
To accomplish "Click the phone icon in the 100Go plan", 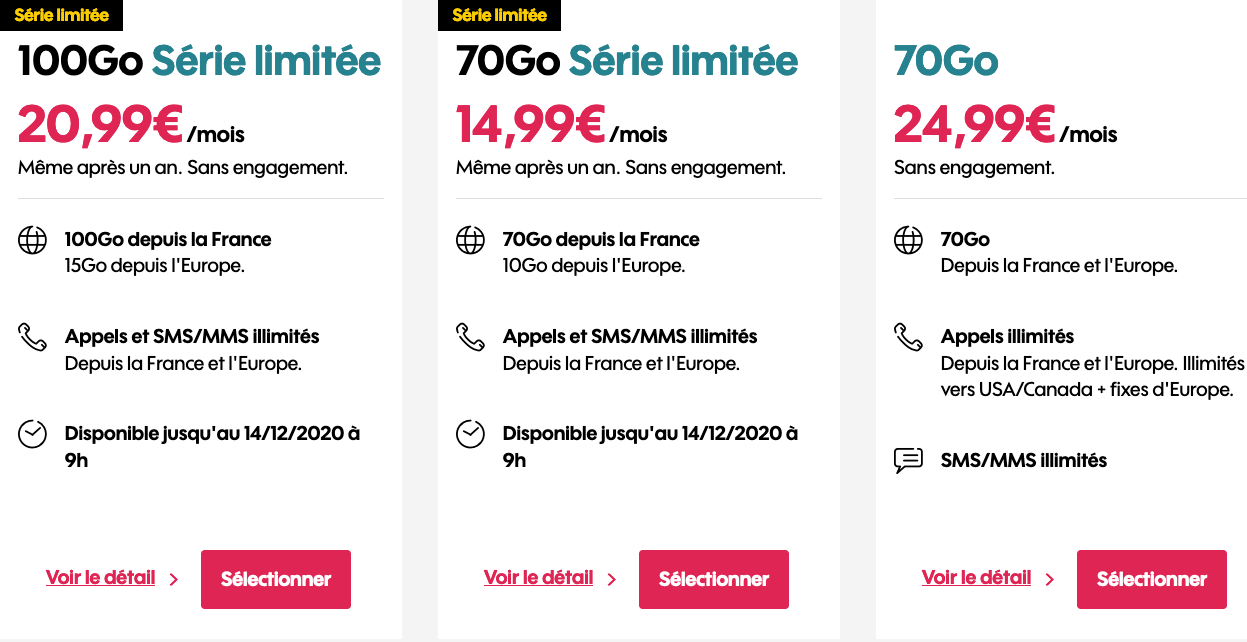I will (33, 337).
